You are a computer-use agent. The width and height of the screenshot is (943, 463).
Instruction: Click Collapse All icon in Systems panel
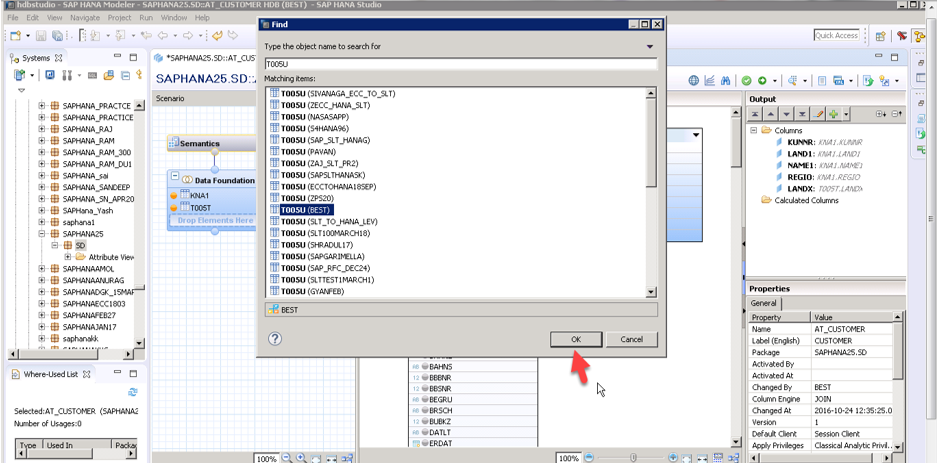coord(125,75)
